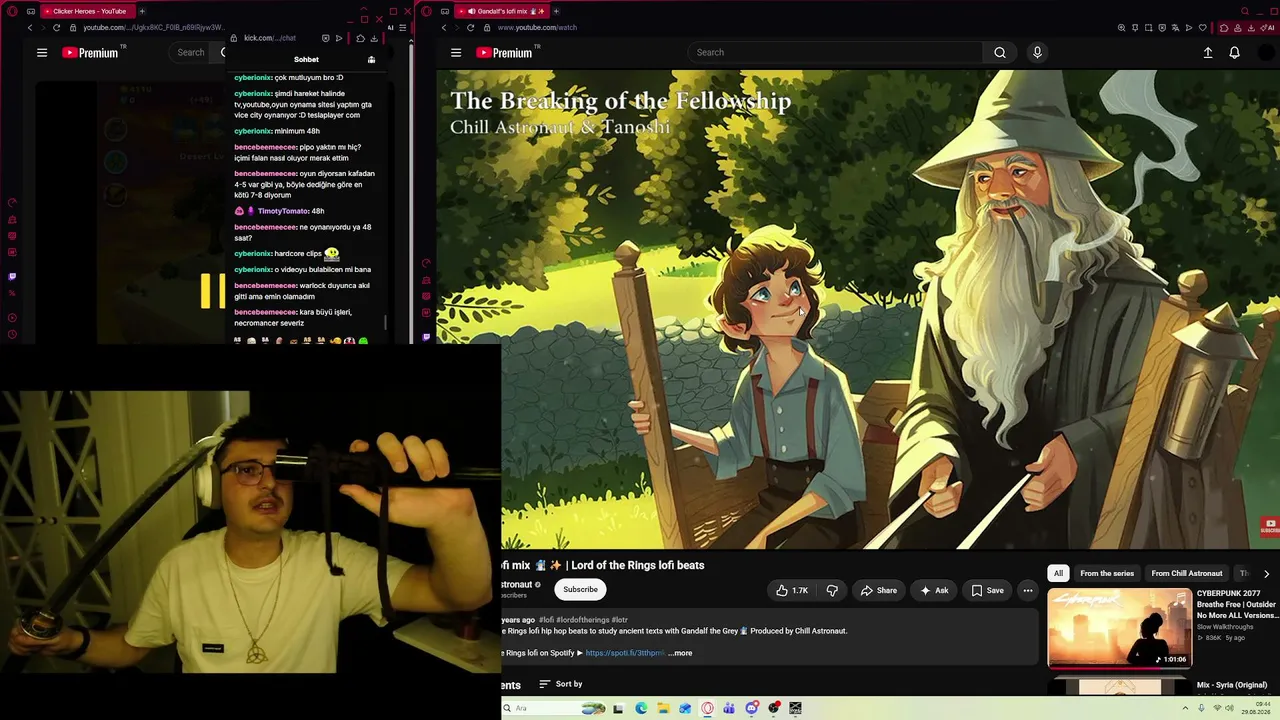This screenshot has width=1280, height=720.
Task: Open YouTube notifications bell
Action: 1235,52
